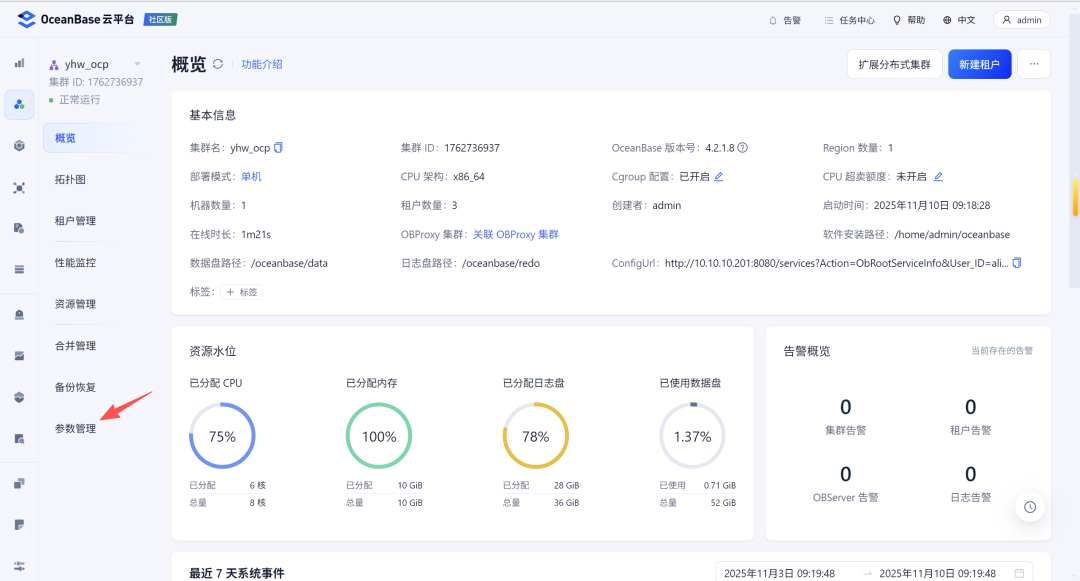The image size is (1080, 581).
Task: Go to 参数管理 in the side menu
Action: tap(76, 428)
